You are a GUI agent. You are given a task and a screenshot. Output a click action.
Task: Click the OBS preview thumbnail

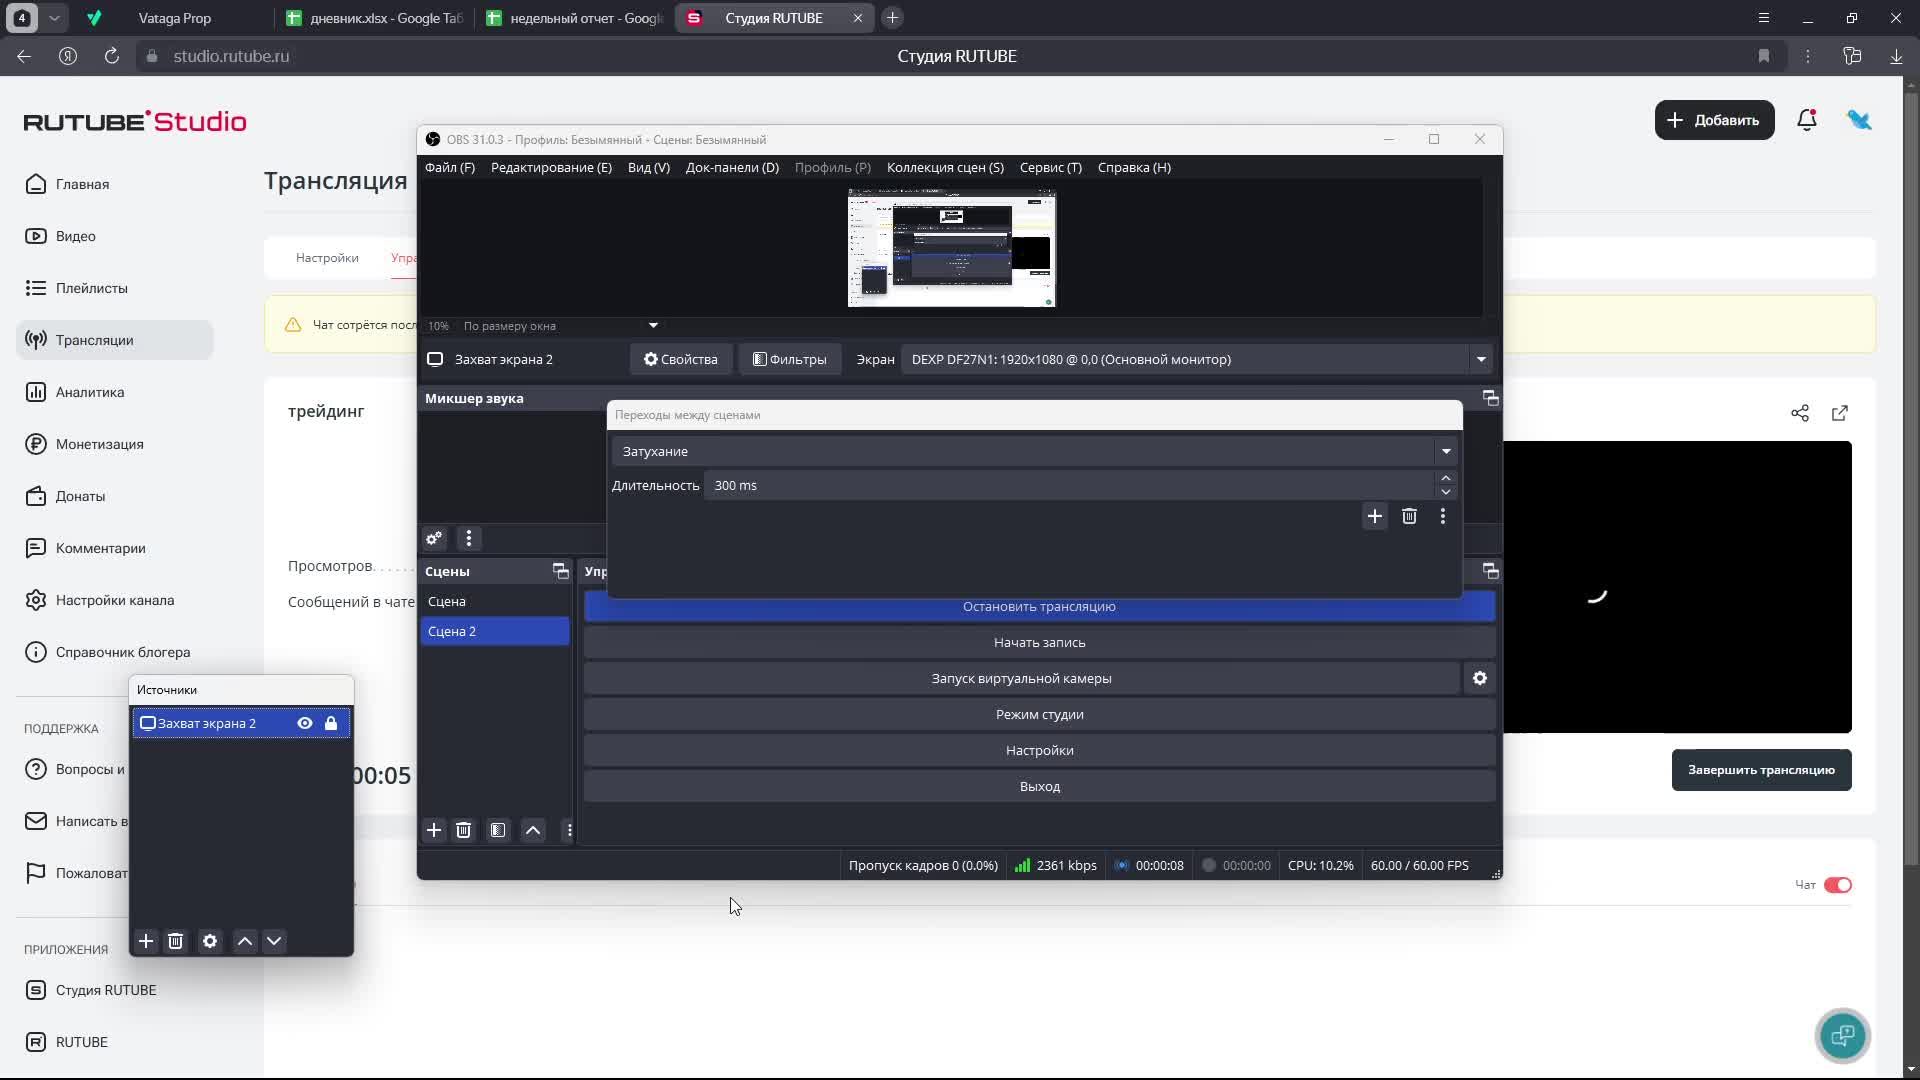point(952,249)
